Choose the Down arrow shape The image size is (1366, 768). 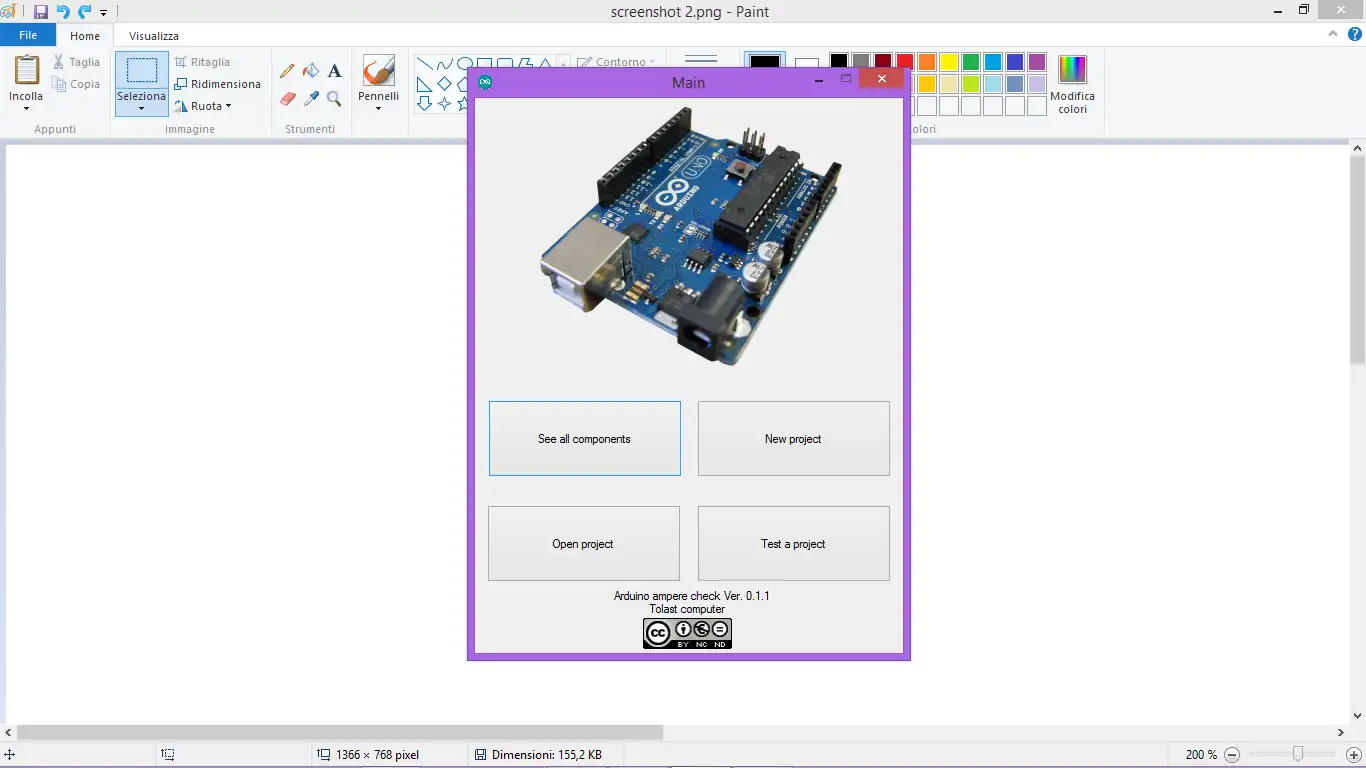pyautogui.click(x=424, y=103)
